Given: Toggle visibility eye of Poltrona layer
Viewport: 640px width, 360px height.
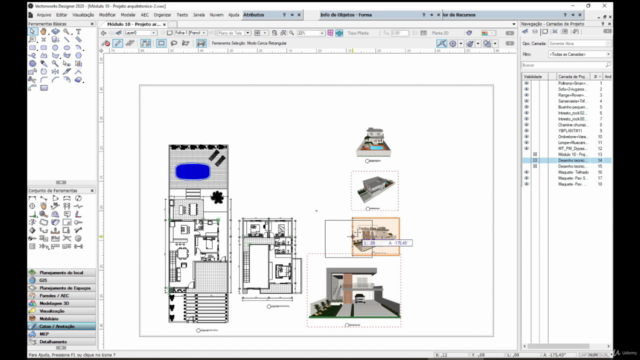Looking at the screenshot, I should tap(527, 83).
